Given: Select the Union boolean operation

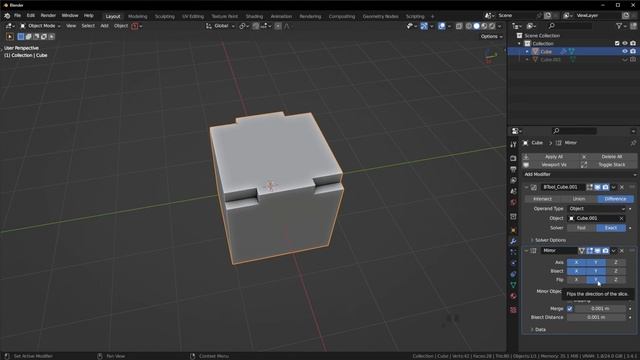Looking at the screenshot, I should pyautogui.click(x=579, y=199).
